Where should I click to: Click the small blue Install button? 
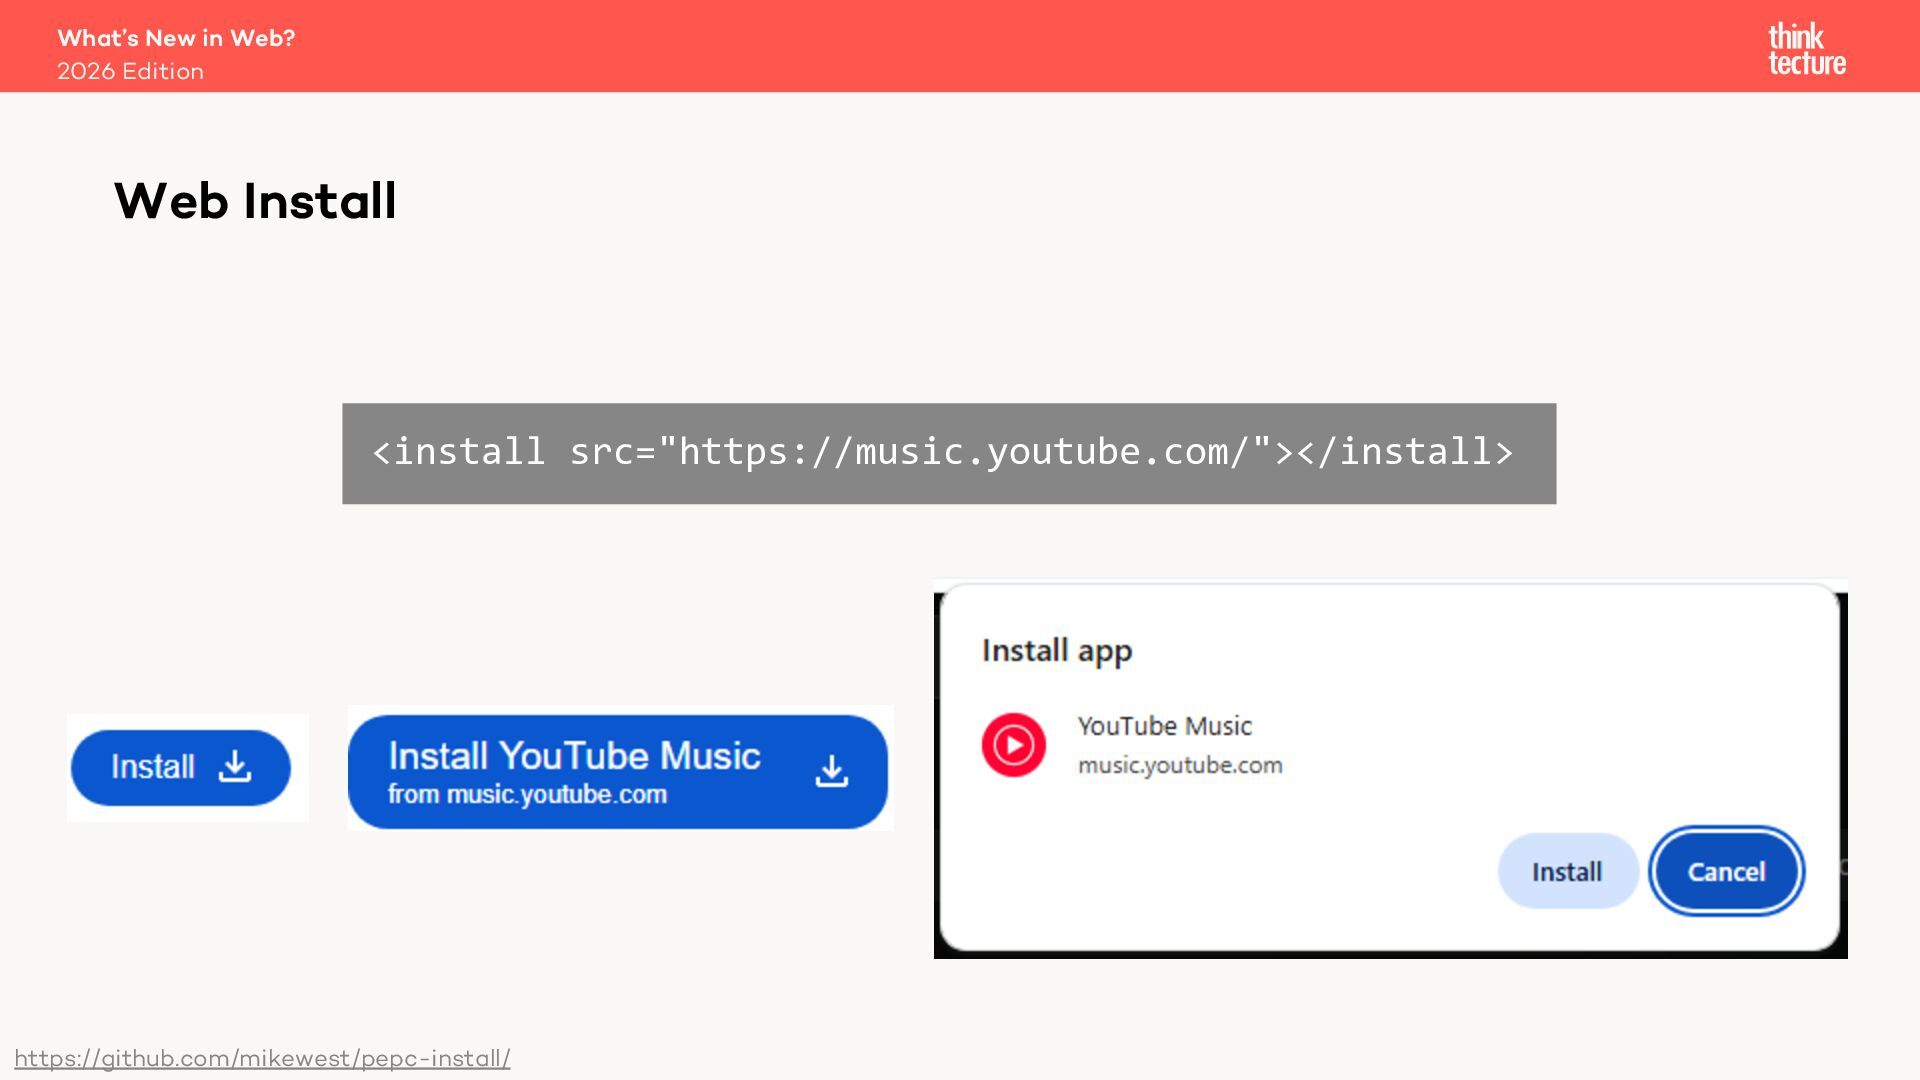click(181, 768)
